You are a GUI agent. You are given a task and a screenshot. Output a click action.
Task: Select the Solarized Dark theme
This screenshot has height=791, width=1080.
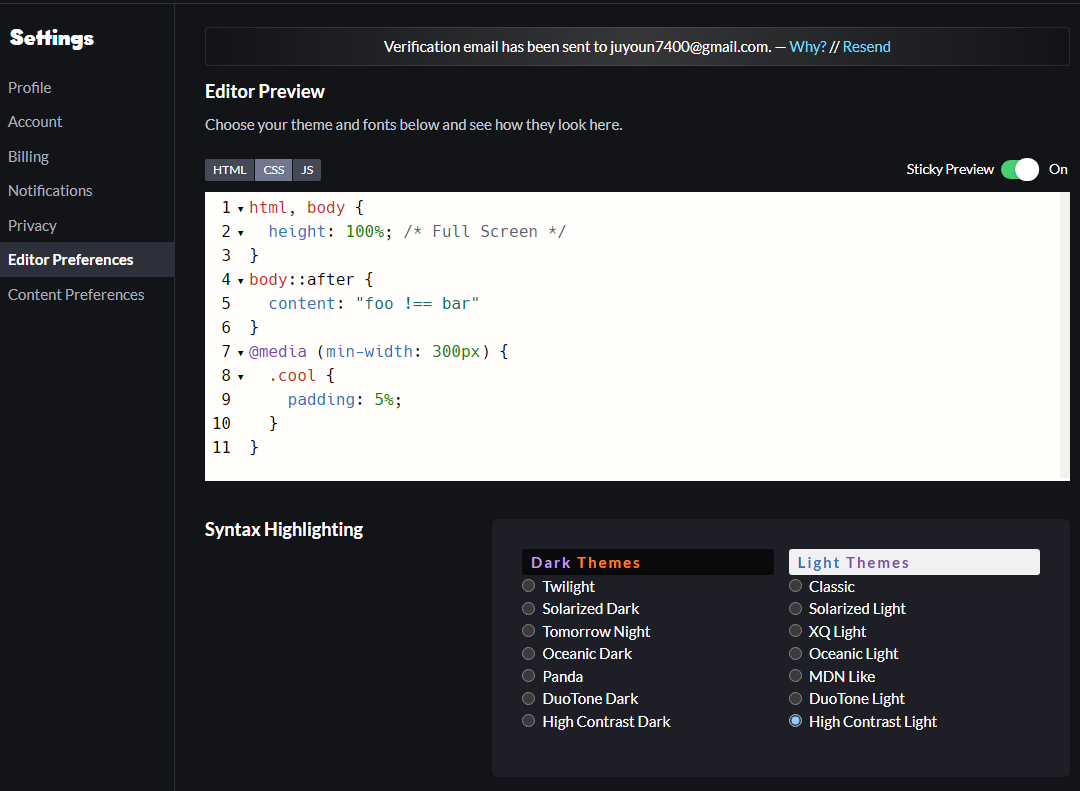click(x=528, y=608)
